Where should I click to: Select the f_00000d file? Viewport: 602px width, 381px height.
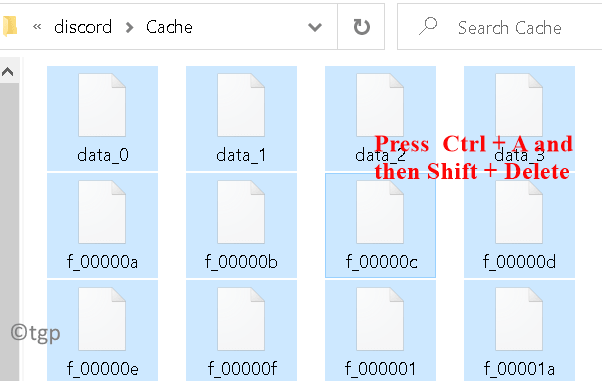(x=519, y=225)
